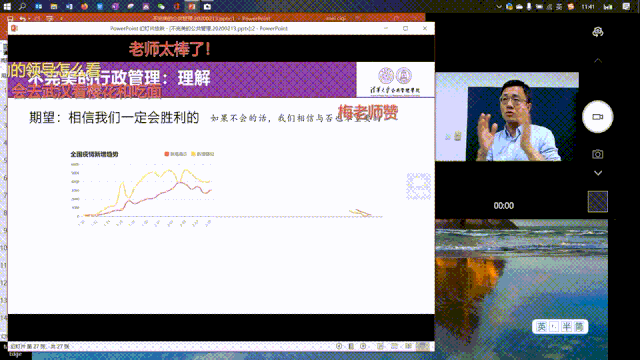Image resolution: width=640 pixels, height=360 pixels.
Task: Launch Firefox from the taskbar
Action: point(84,7)
